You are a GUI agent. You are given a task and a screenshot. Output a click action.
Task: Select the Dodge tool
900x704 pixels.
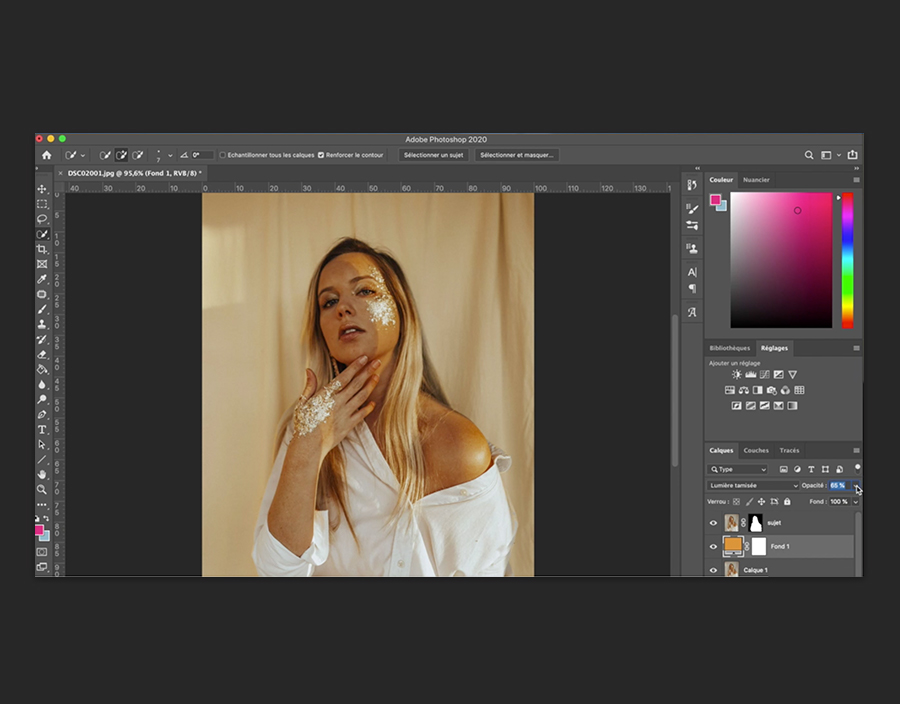point(42,399)
